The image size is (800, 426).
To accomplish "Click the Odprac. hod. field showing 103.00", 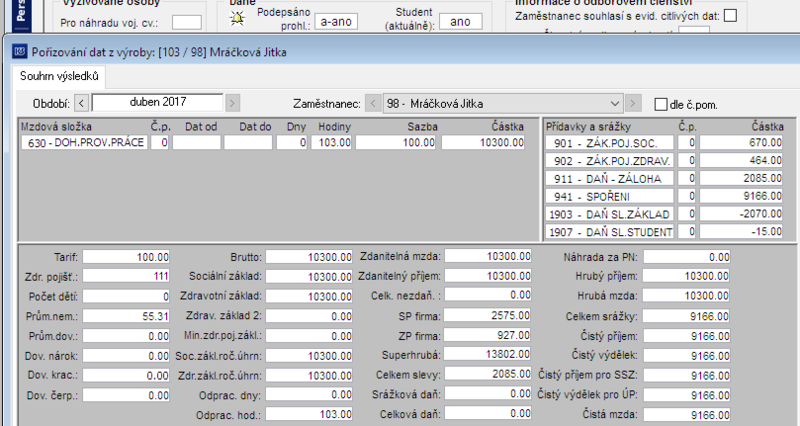I will click(x=309, y=414).
